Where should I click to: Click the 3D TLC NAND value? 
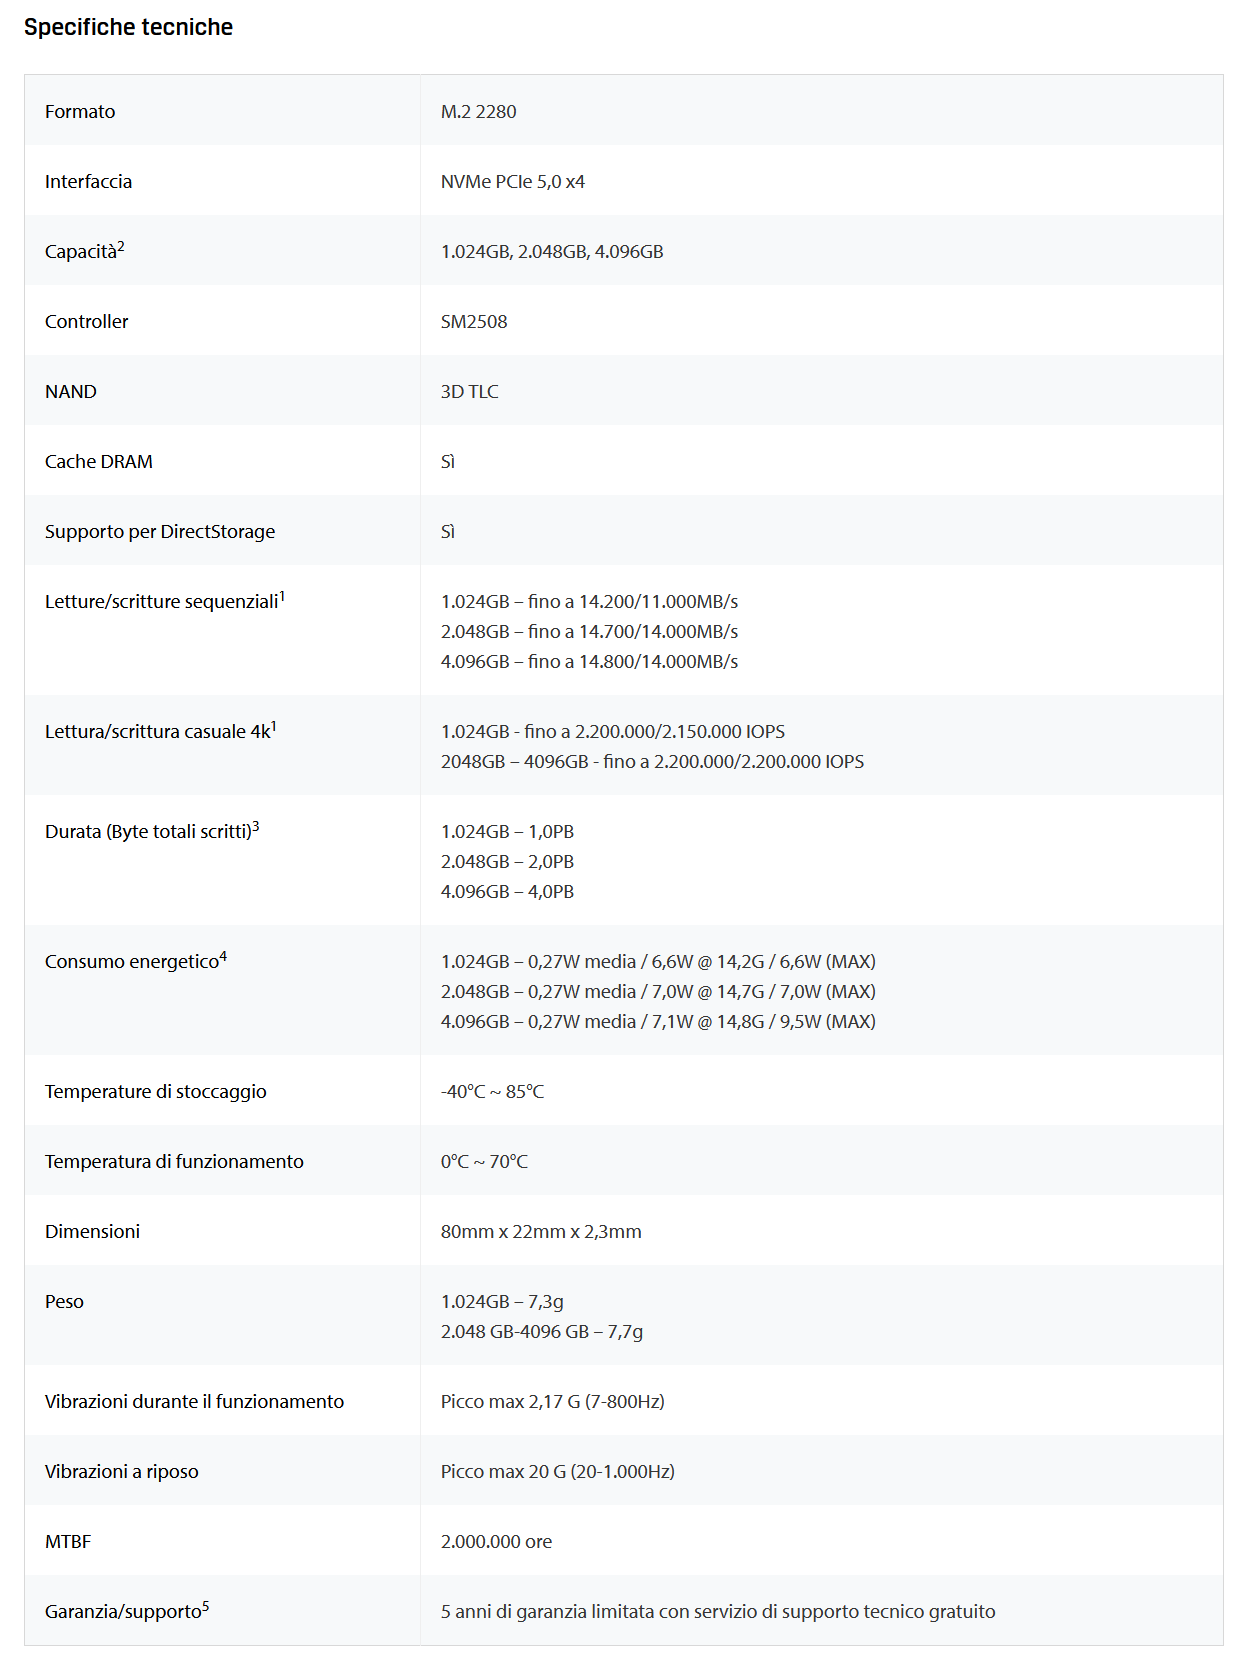[x=469, y=392]
